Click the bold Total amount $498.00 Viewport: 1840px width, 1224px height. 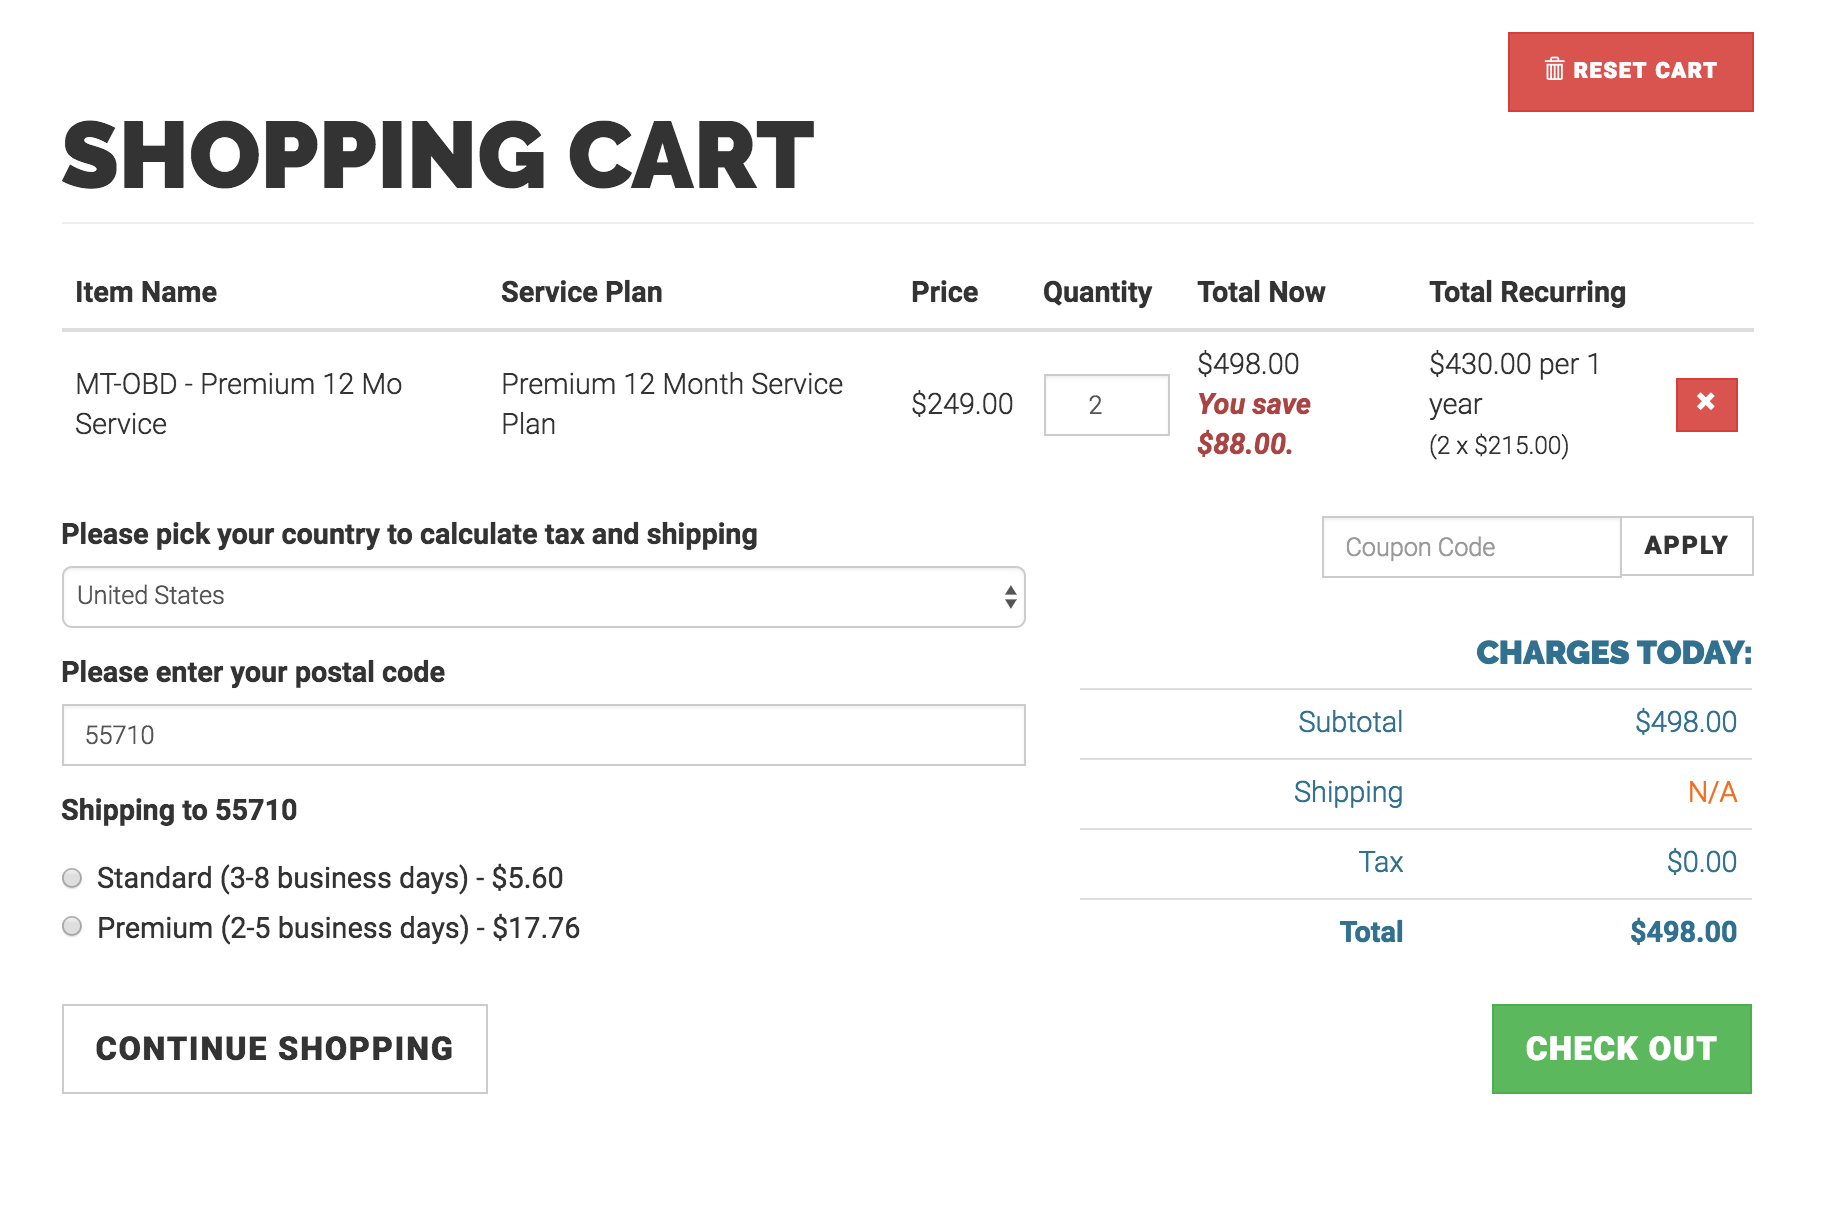click(x=1683, y=932)
